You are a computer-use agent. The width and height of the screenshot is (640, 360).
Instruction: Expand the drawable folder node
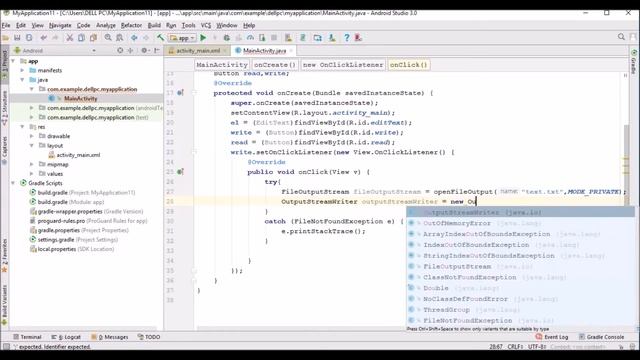[32, 136]
